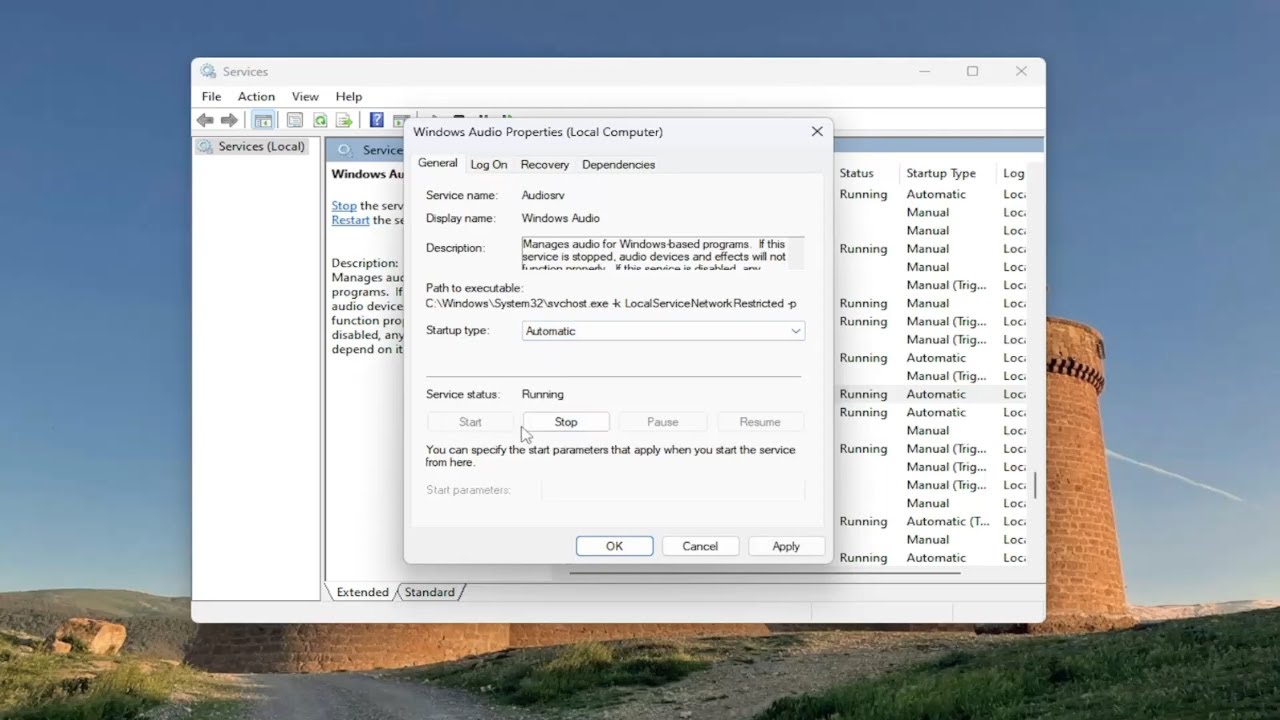
Task: Click the Stop button in the properties dialog
Action: (566, 422)
